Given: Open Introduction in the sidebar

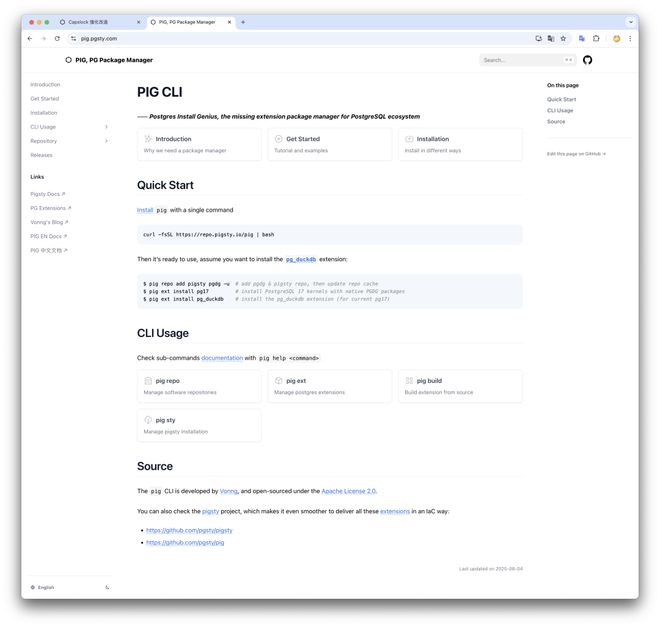Looking at the screenshot, I should 45,85.
